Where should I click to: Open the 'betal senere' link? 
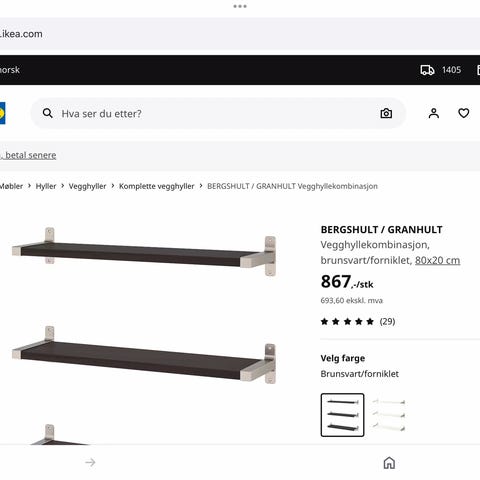pos(28,155)
